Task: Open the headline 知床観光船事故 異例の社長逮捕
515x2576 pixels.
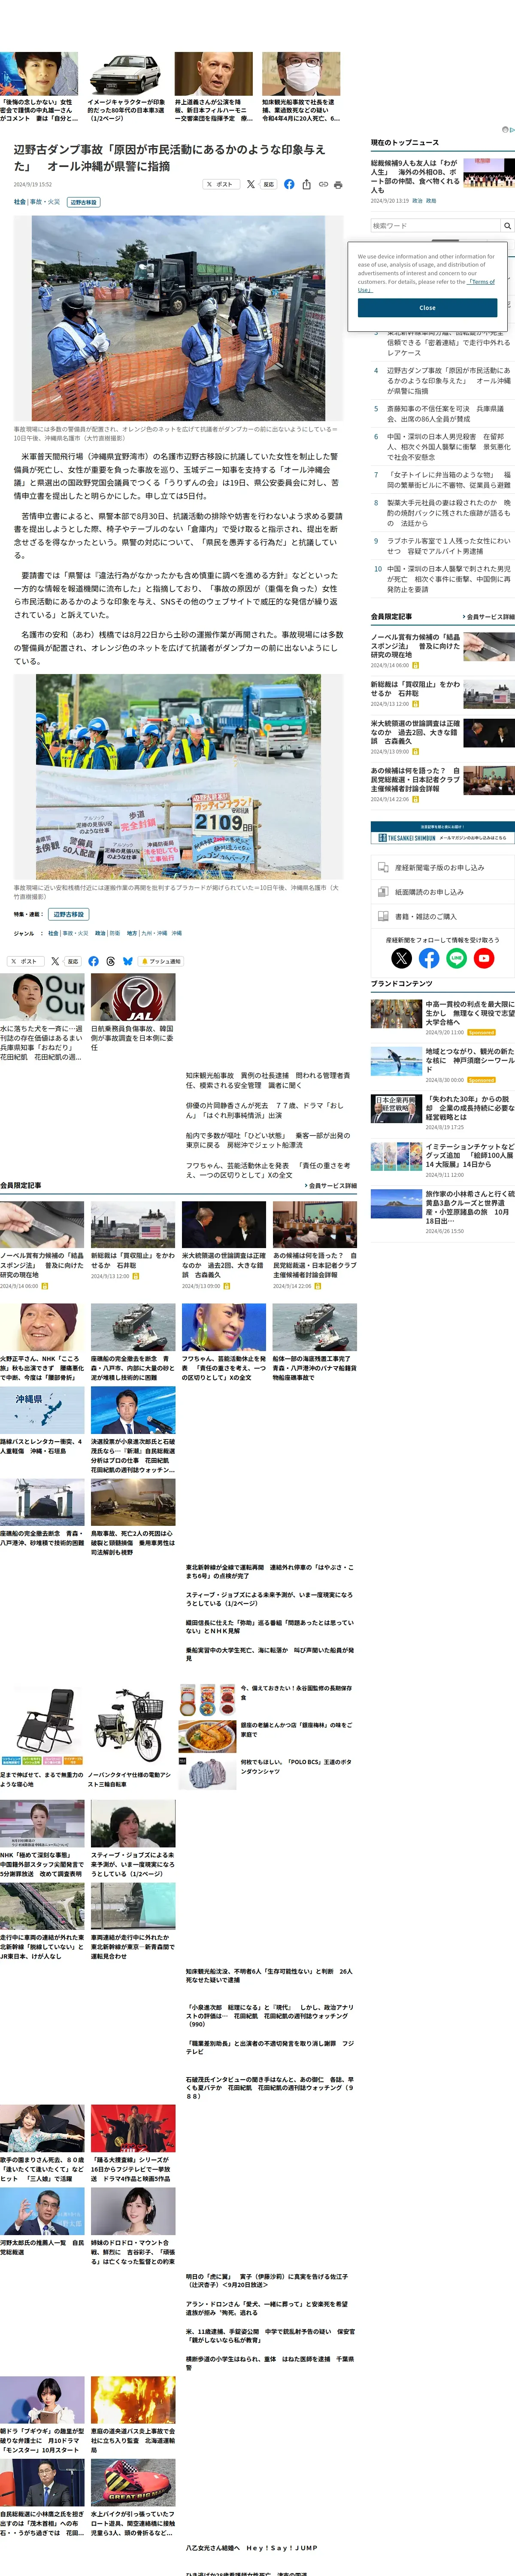Action: coord(268,1080)
